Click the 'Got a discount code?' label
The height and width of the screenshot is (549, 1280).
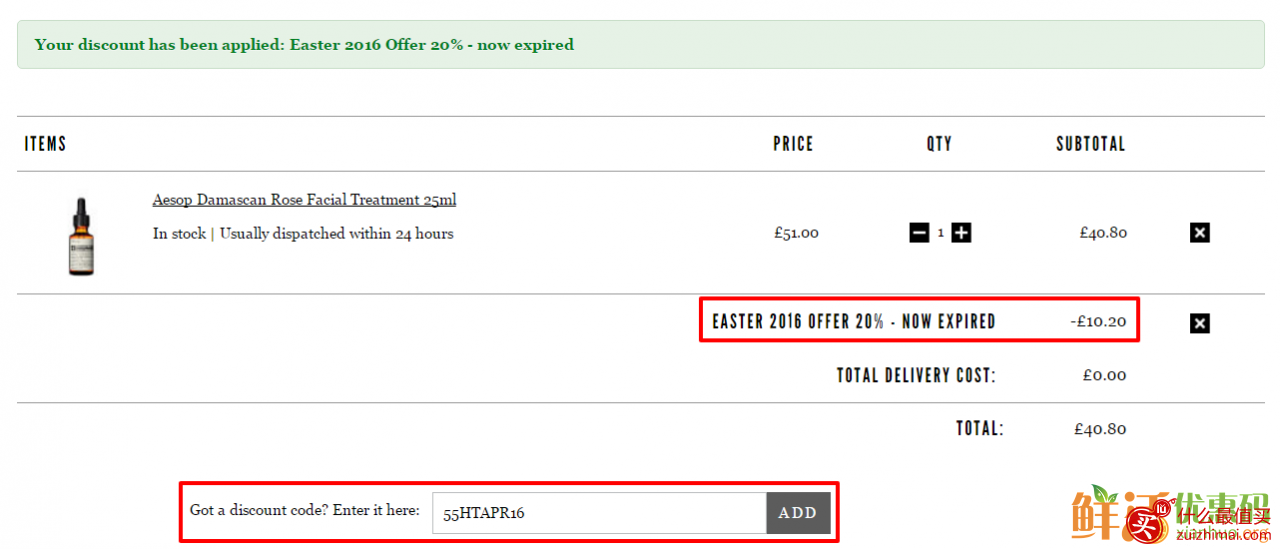[305, 510]
